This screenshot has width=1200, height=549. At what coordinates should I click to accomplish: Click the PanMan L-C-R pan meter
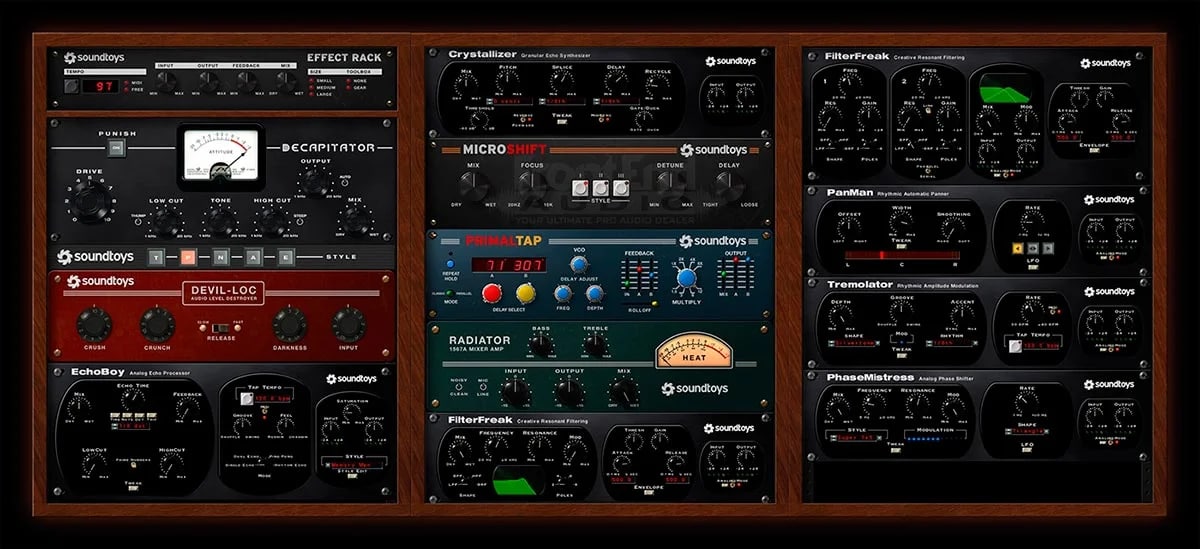[x=902, y=255]
